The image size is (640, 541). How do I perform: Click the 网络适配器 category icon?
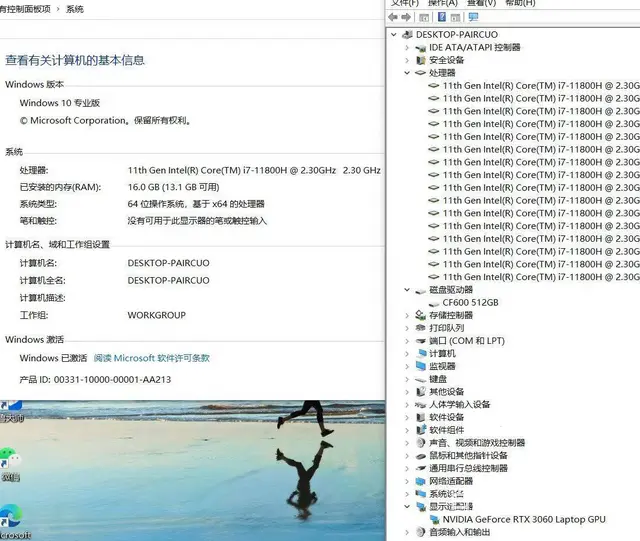[x=421, y=481]
